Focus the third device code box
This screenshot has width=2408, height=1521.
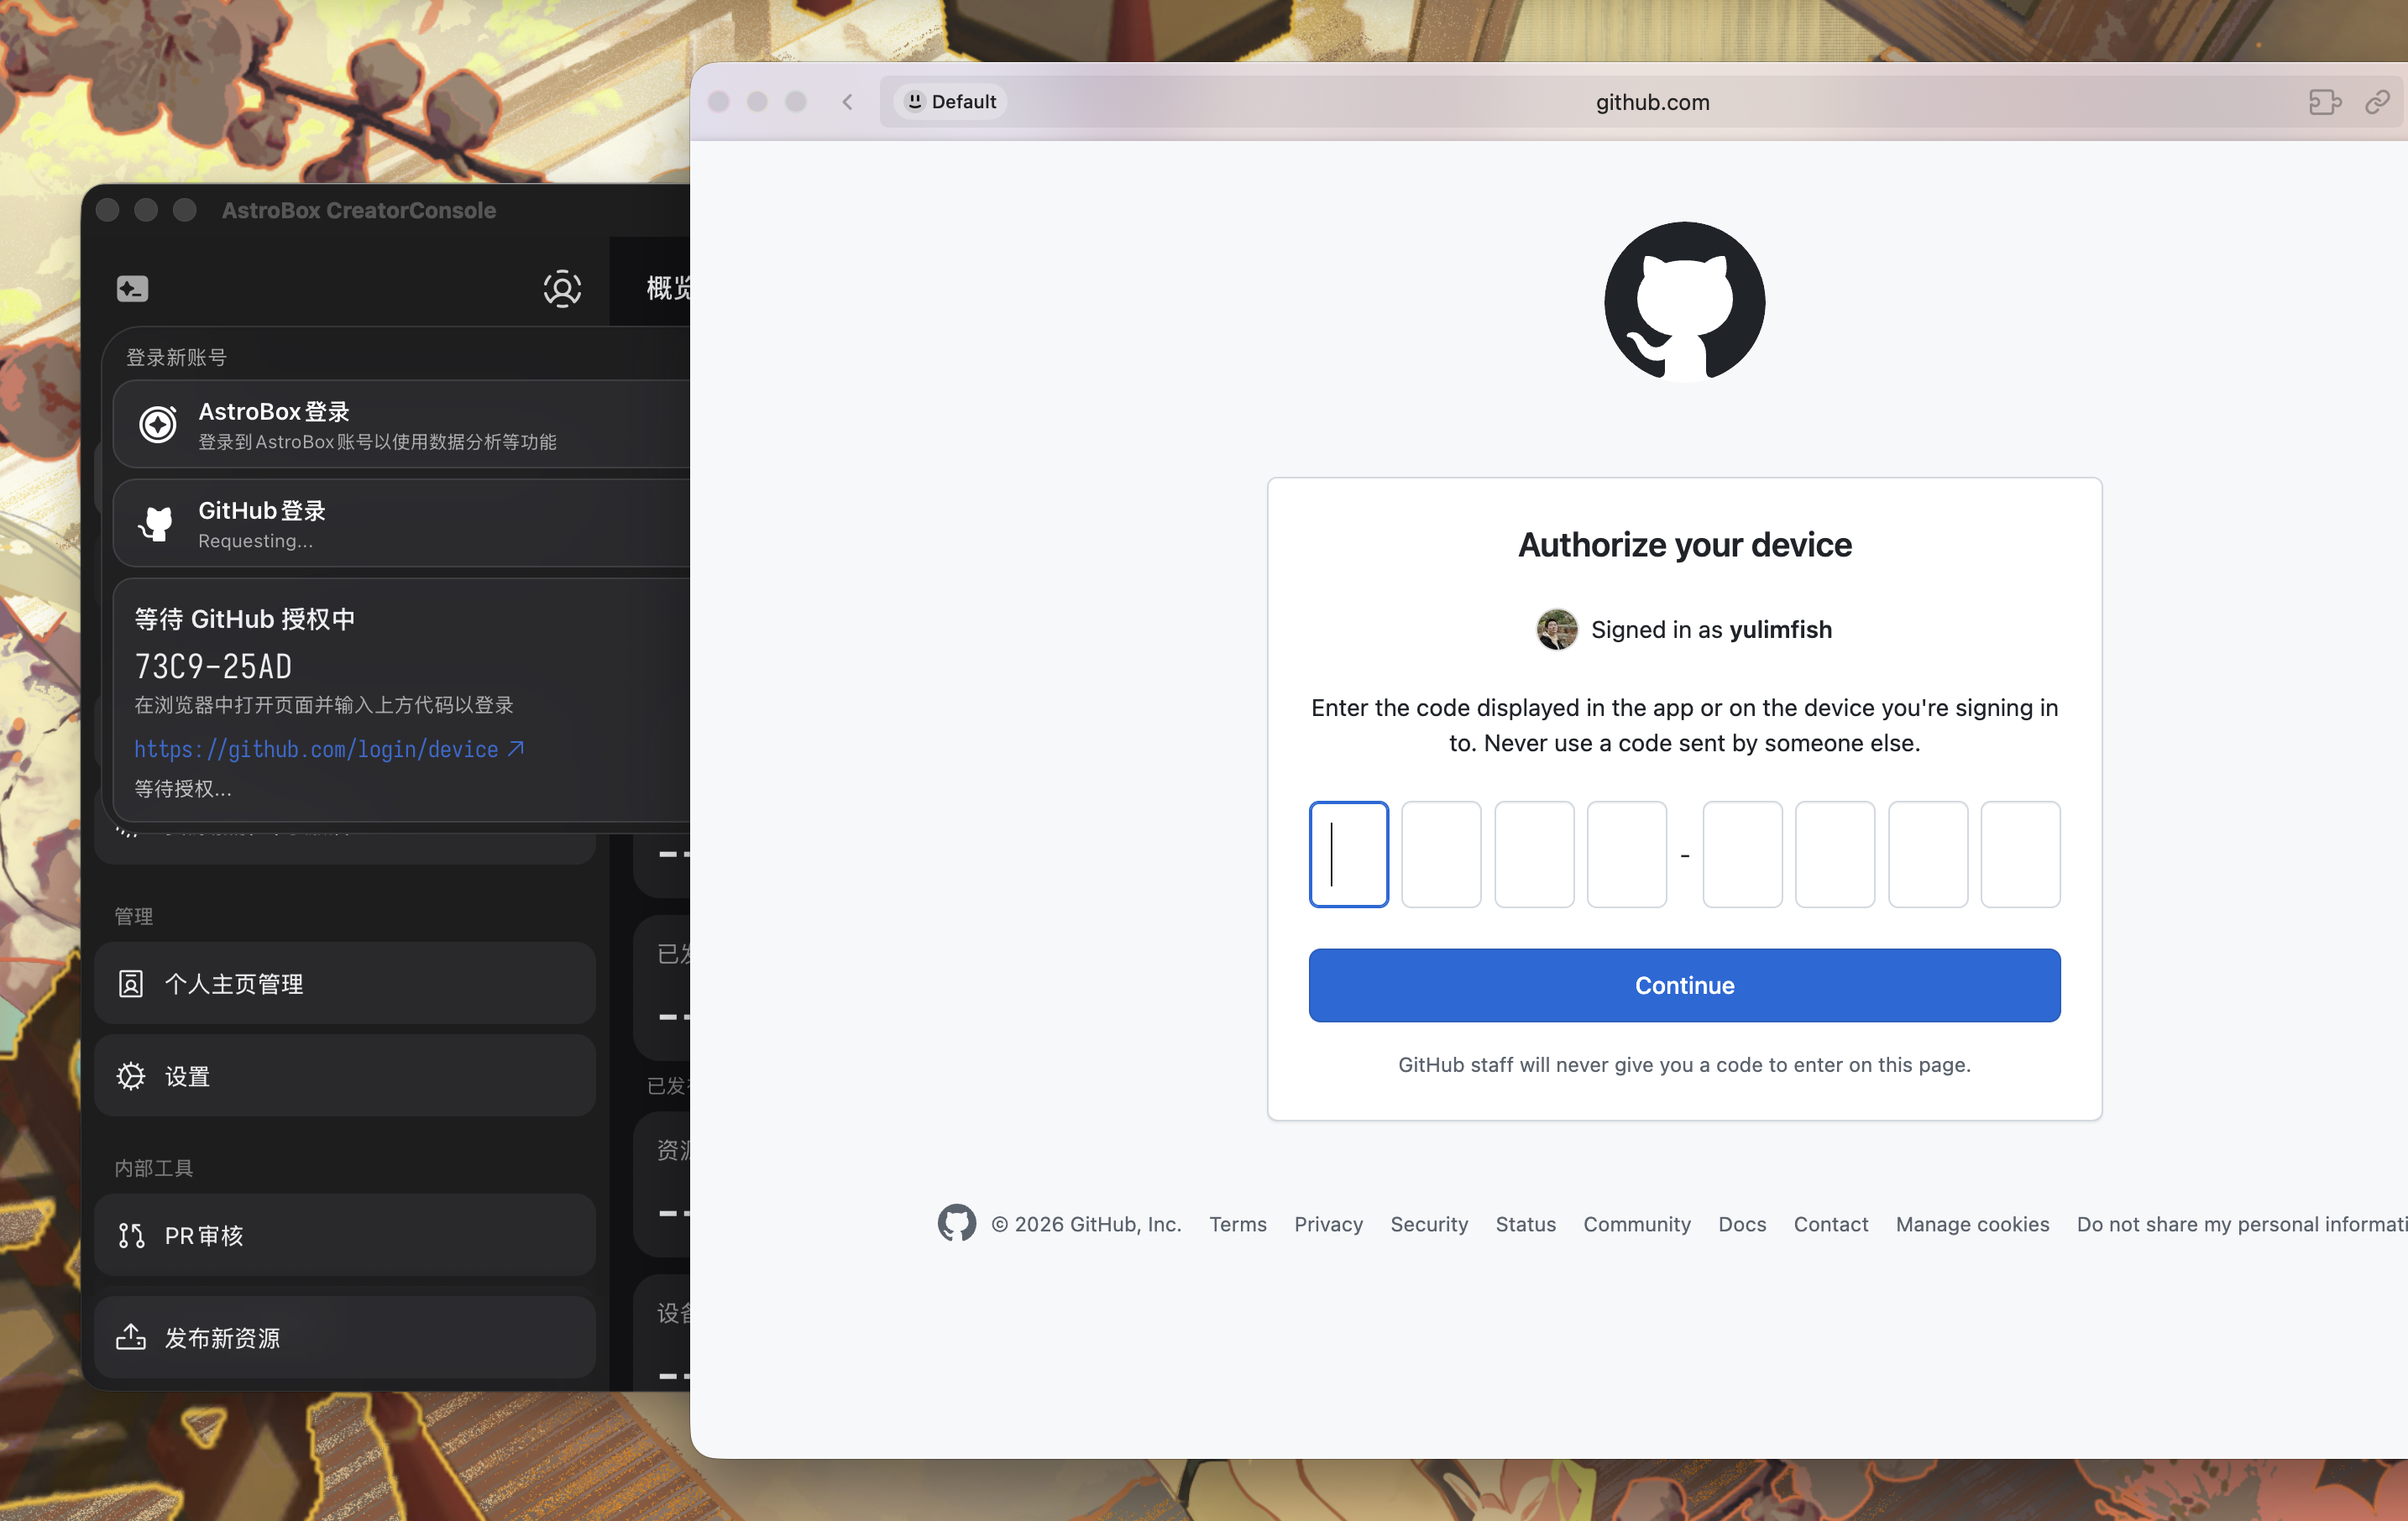coord(1534,854)
